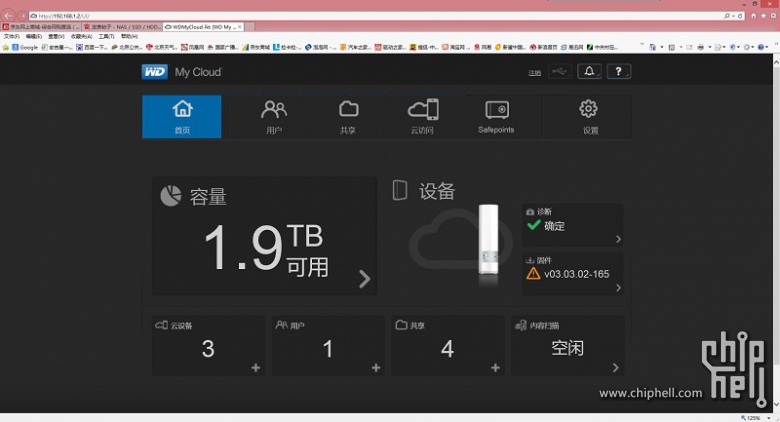Screen dimensions: 780x422
Task: Click the 用户 tile users icon
Action: pyautogui.click(x=282, y=325)
